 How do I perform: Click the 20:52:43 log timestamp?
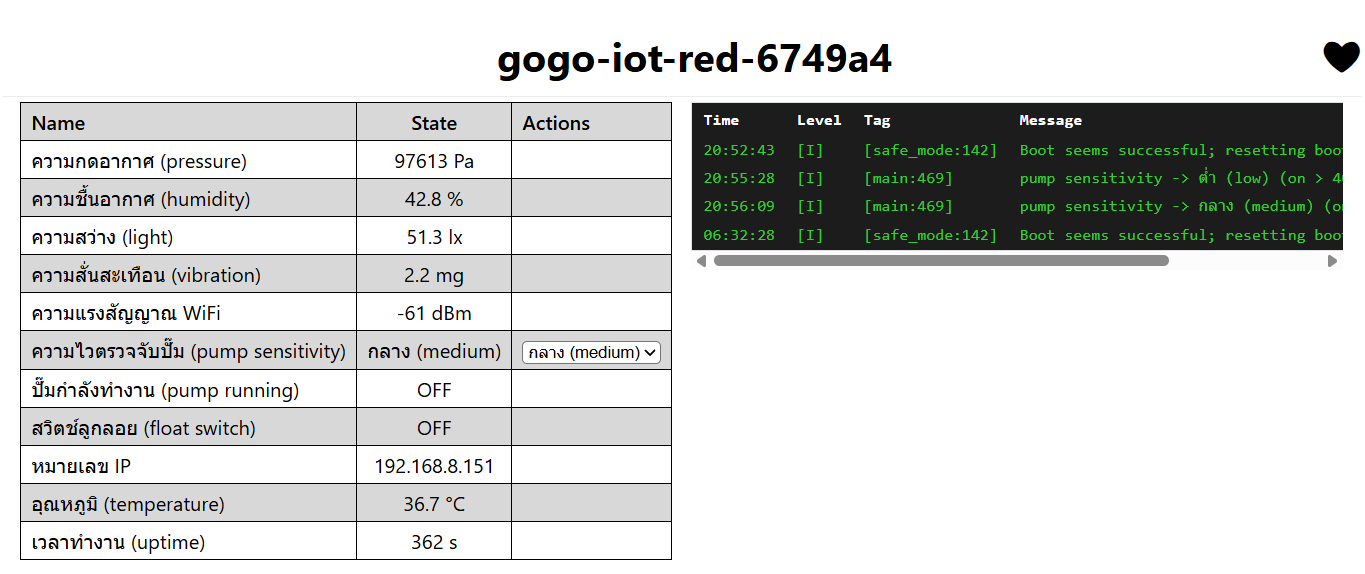[739, 150]
